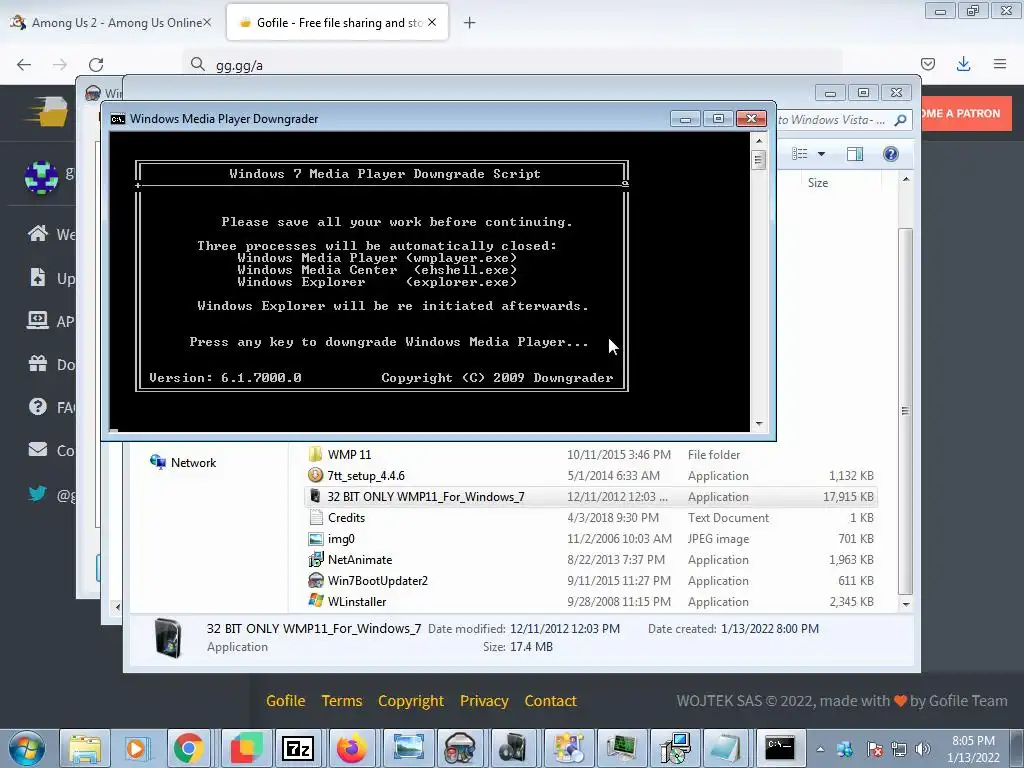Click the Gofile account avatar icon

41,177
